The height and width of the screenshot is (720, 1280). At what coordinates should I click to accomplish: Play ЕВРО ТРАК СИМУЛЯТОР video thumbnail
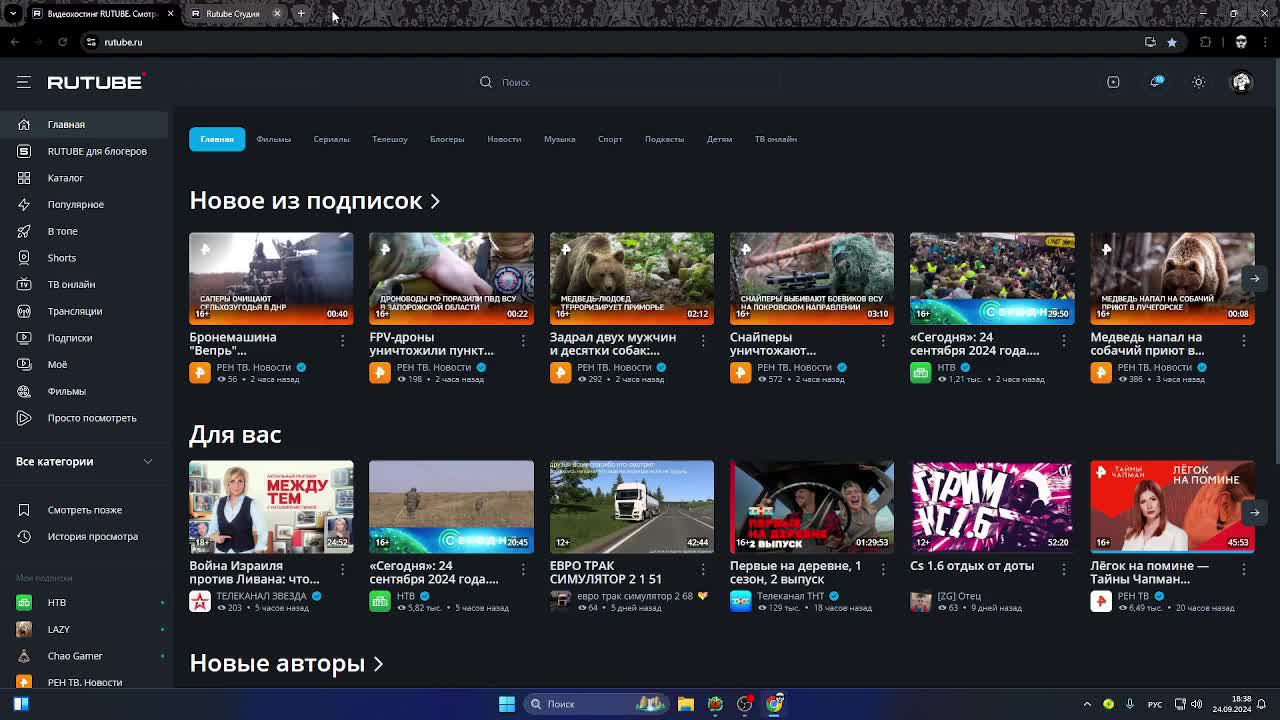(632, 507)
